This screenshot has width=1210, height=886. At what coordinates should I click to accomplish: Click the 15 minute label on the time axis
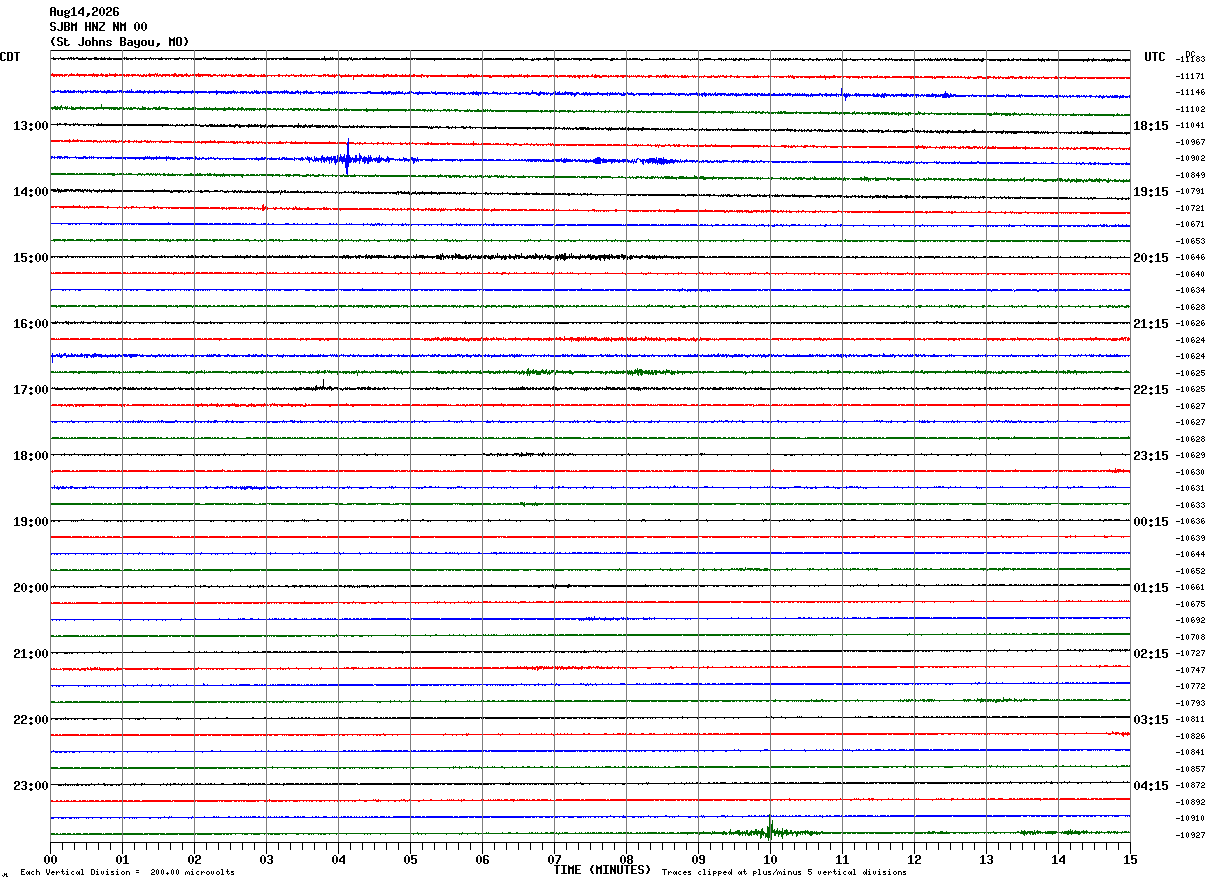pyautogui.click(x=1130, y=859)
